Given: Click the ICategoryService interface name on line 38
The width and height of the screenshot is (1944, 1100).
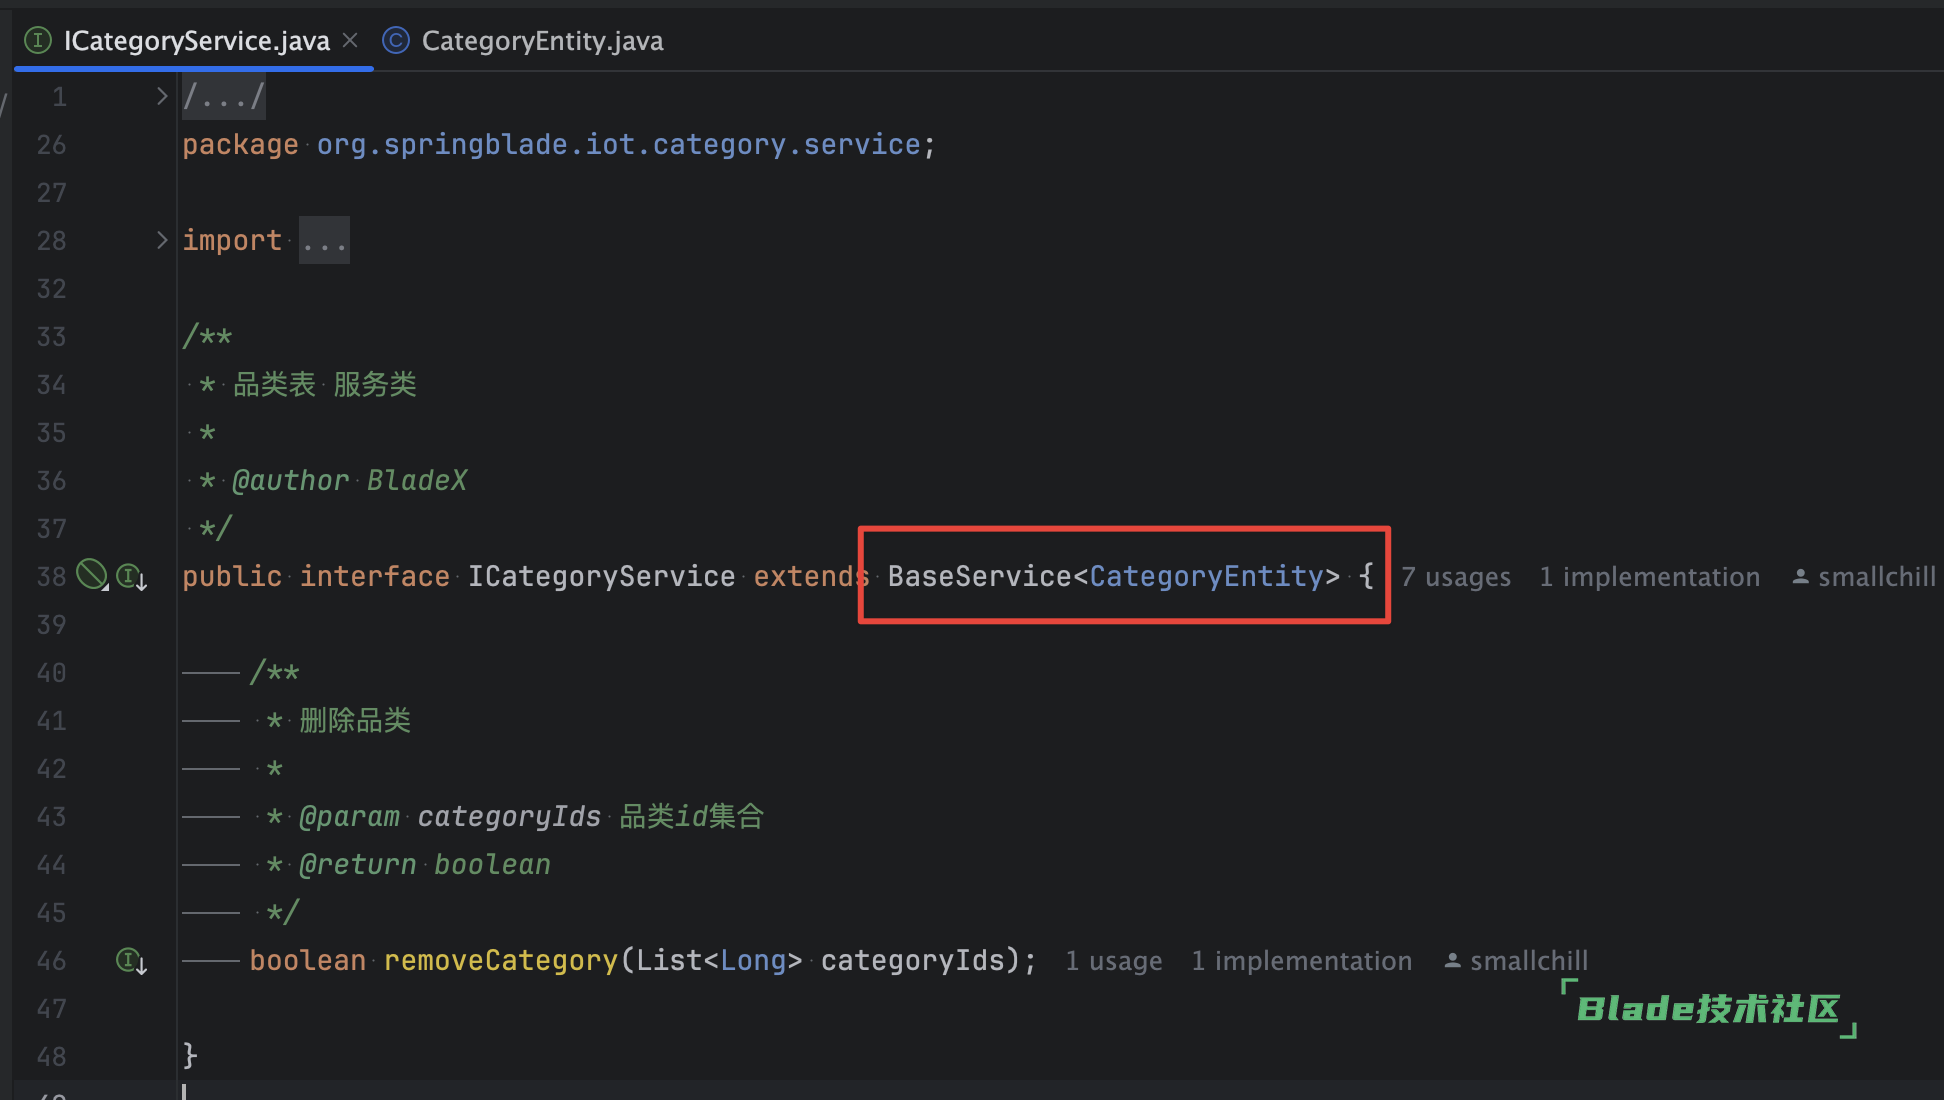Looking at the screenshot, I should pos(602,577).
